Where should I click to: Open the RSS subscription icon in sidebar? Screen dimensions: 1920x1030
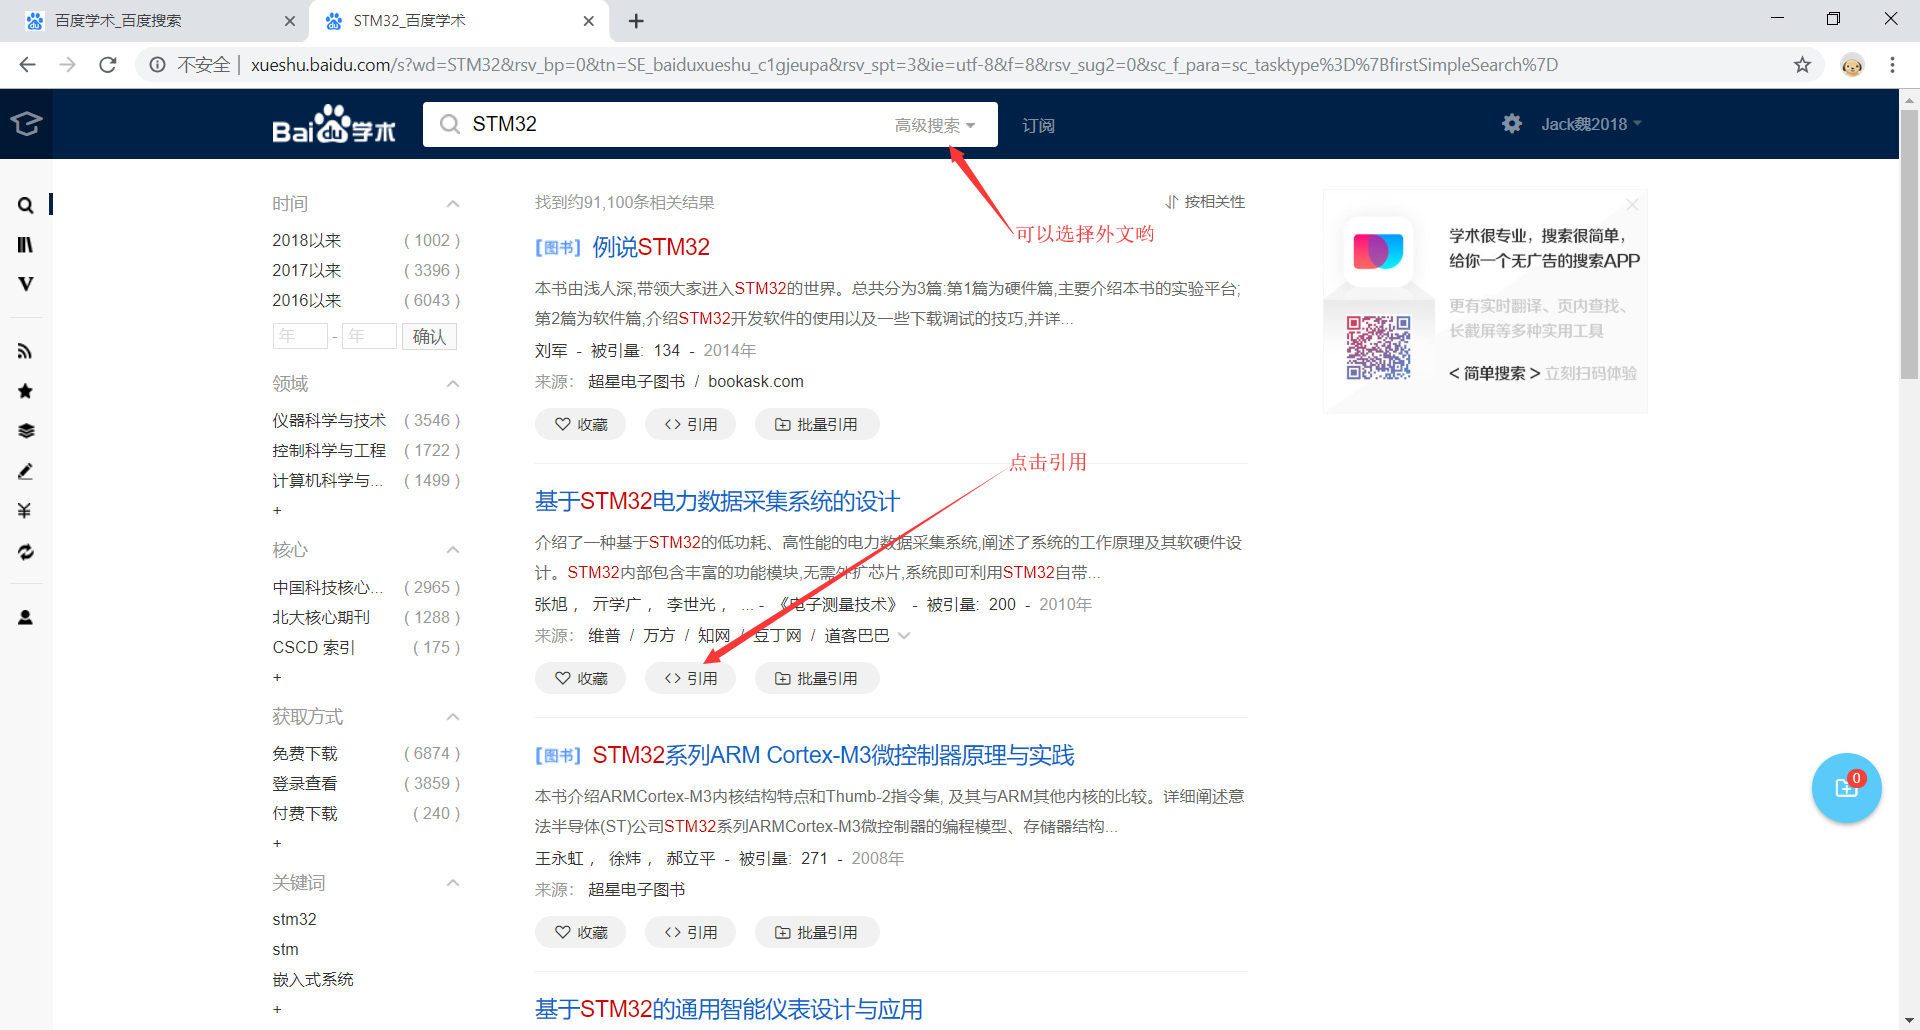(x=26, y=351)
